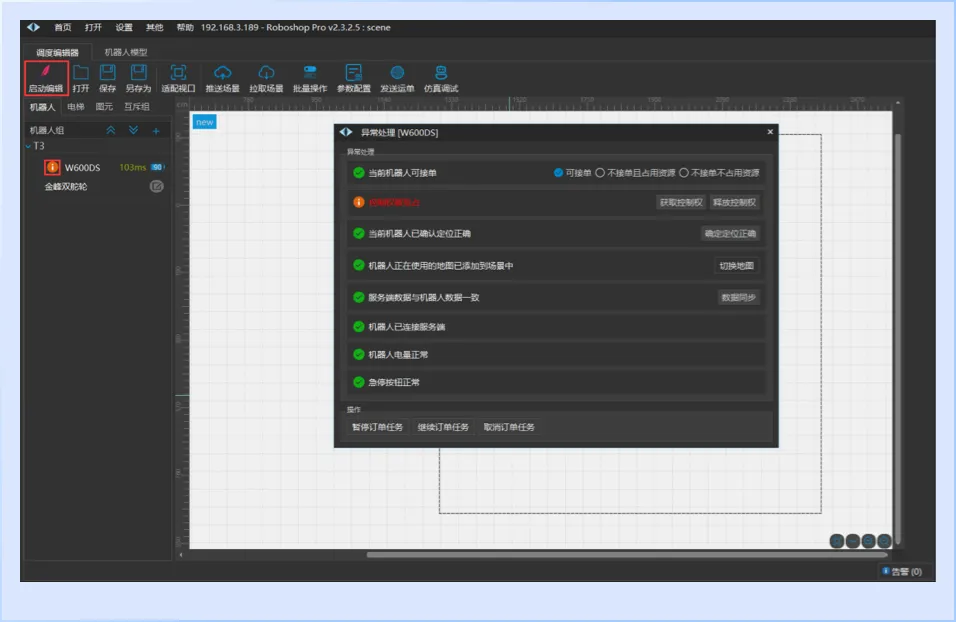Click the green check beside 机器人电量正常
This screenshot has width=956, height=622.
(x=358, y=354)
